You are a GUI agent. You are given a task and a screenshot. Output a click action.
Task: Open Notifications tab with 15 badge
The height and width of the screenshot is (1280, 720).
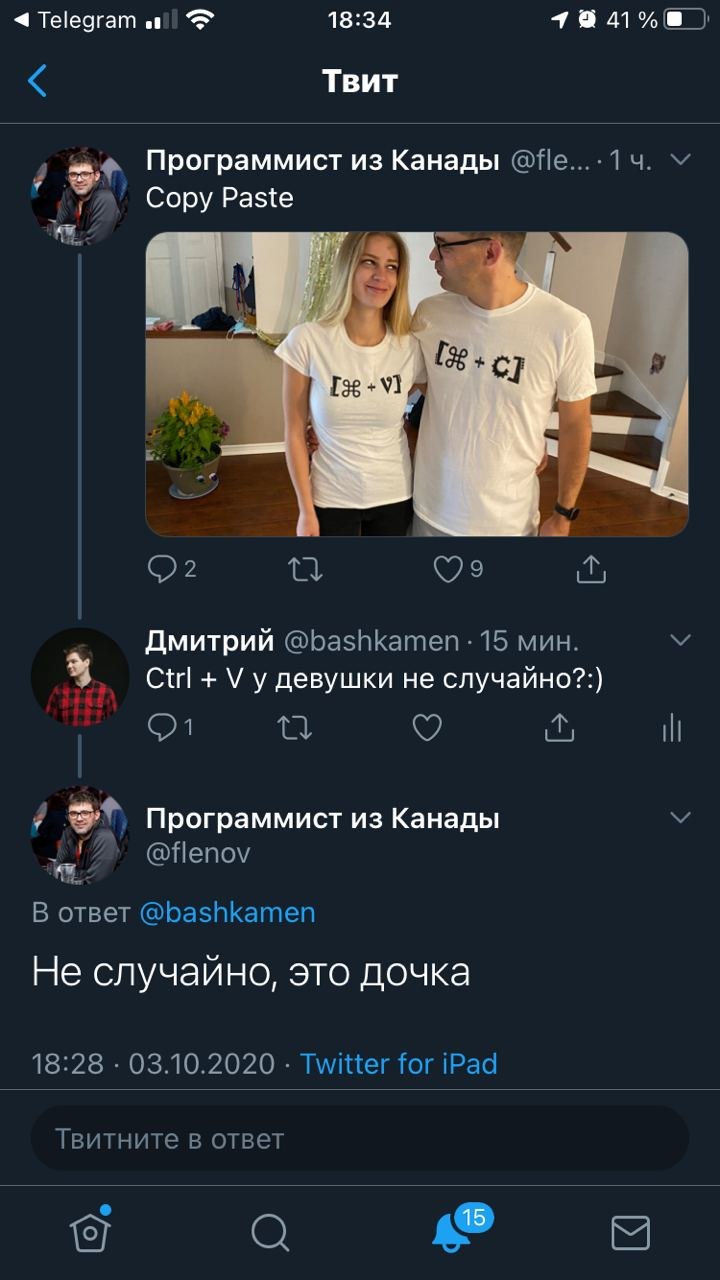click(452, 1232)
